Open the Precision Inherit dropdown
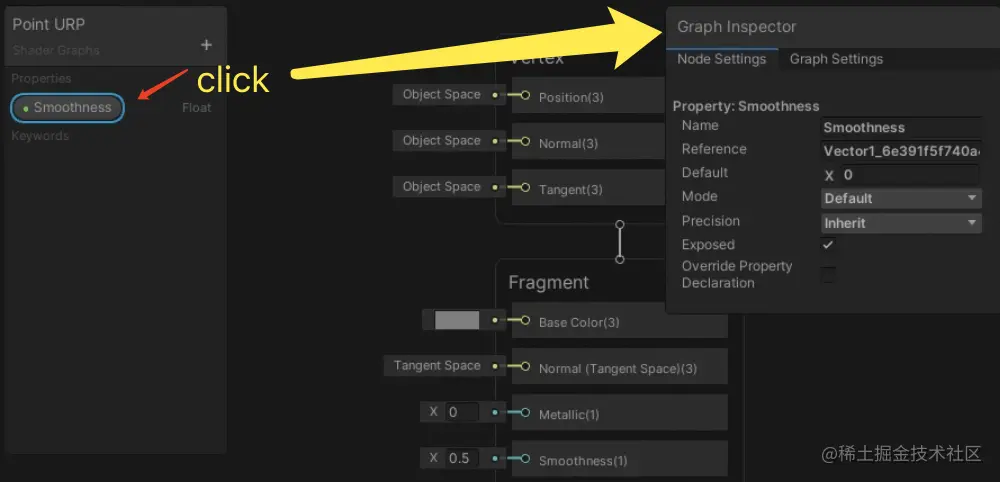The image size is (1000, 482). click(901, 223)
